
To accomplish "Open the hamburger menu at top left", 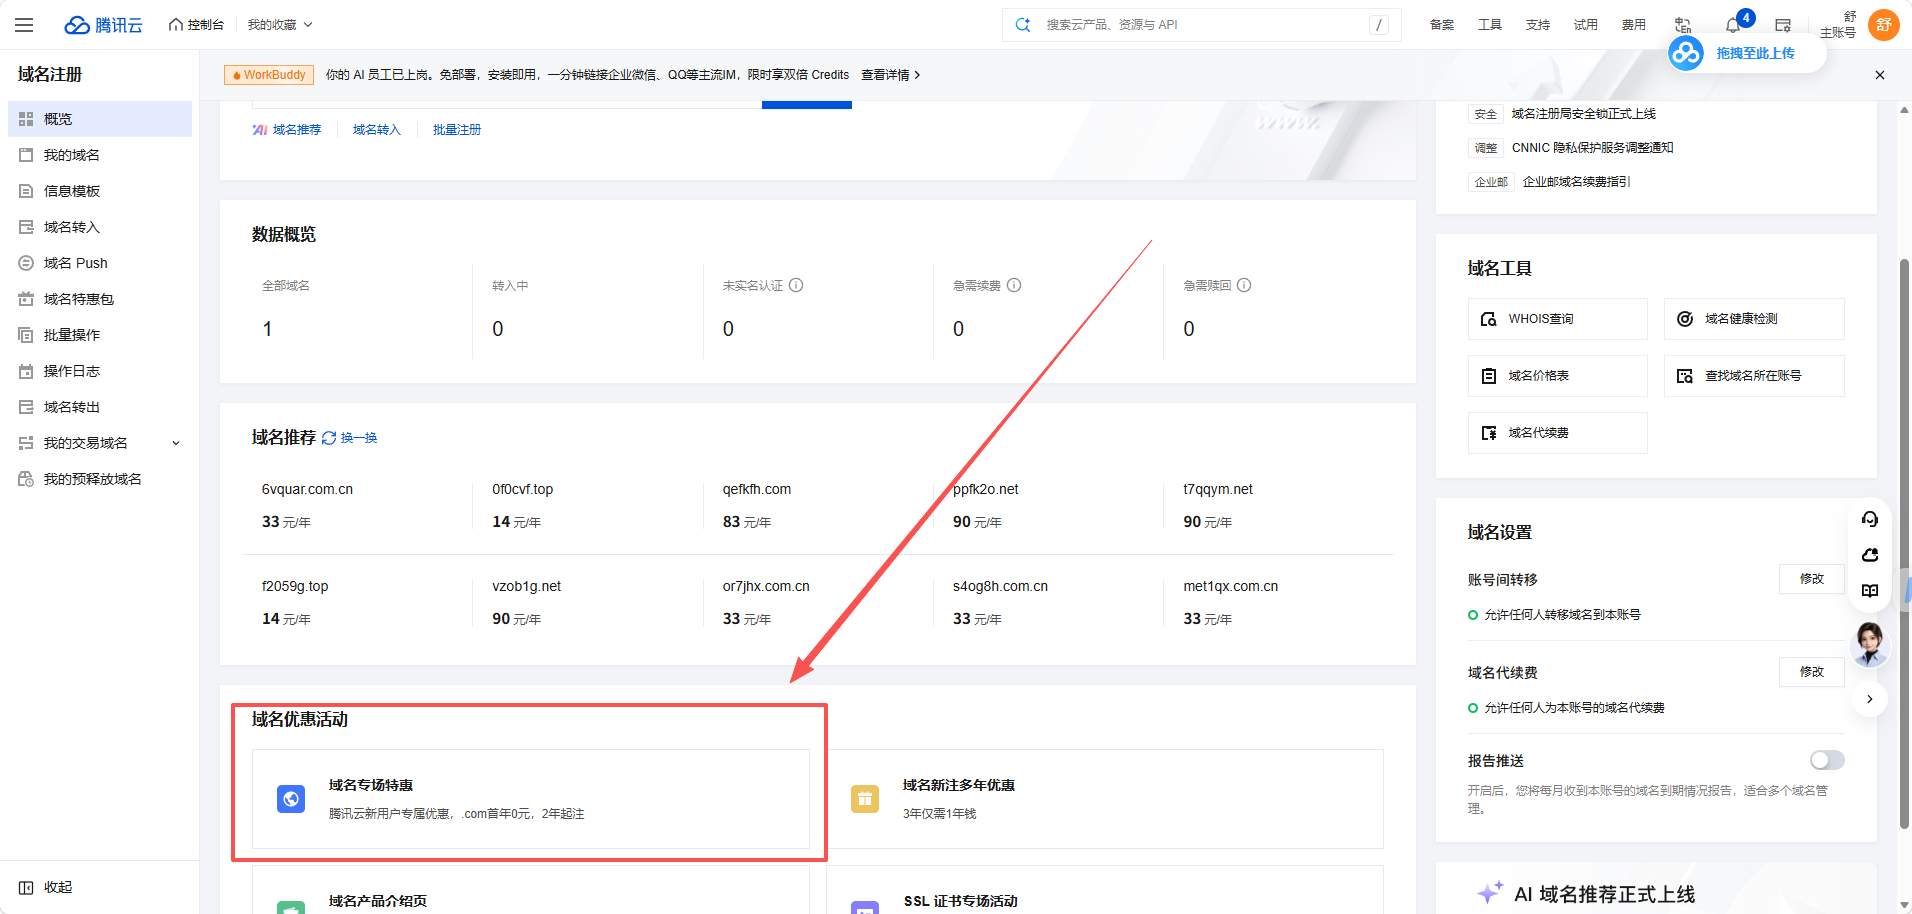I will (24, 25).
